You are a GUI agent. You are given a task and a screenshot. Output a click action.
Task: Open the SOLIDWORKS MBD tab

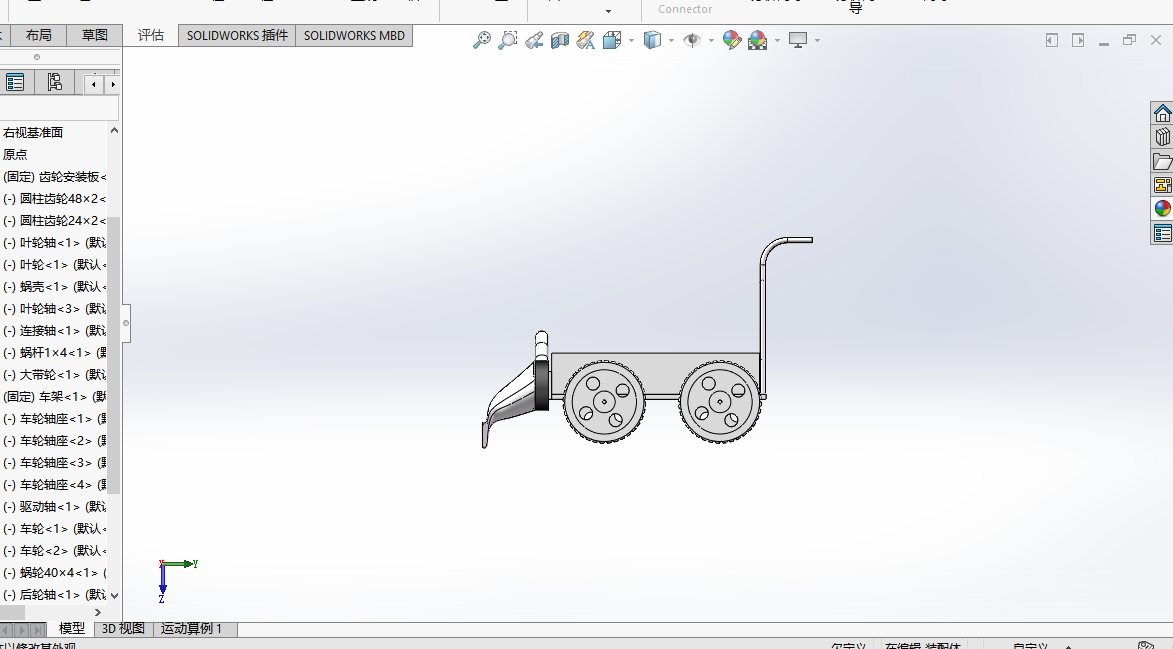point(354,35)
